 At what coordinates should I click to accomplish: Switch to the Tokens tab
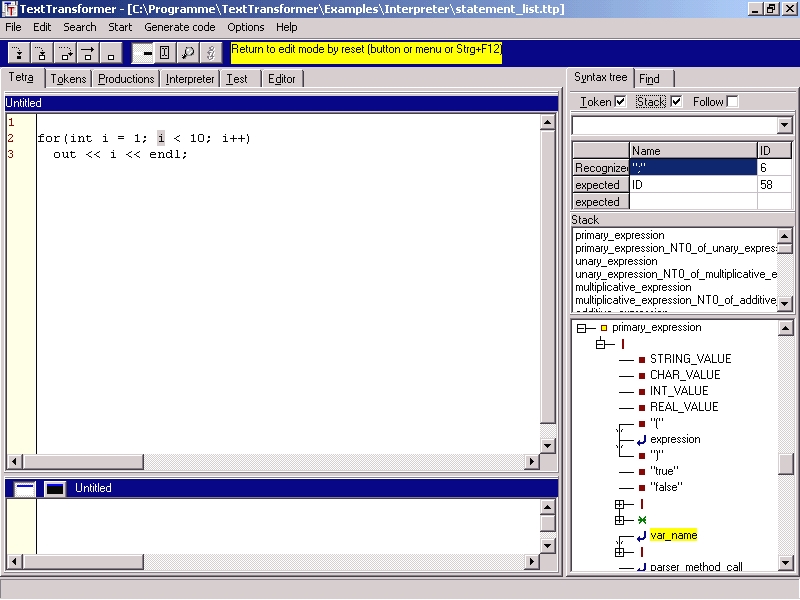pyautogui.click(x=68, y=79)
